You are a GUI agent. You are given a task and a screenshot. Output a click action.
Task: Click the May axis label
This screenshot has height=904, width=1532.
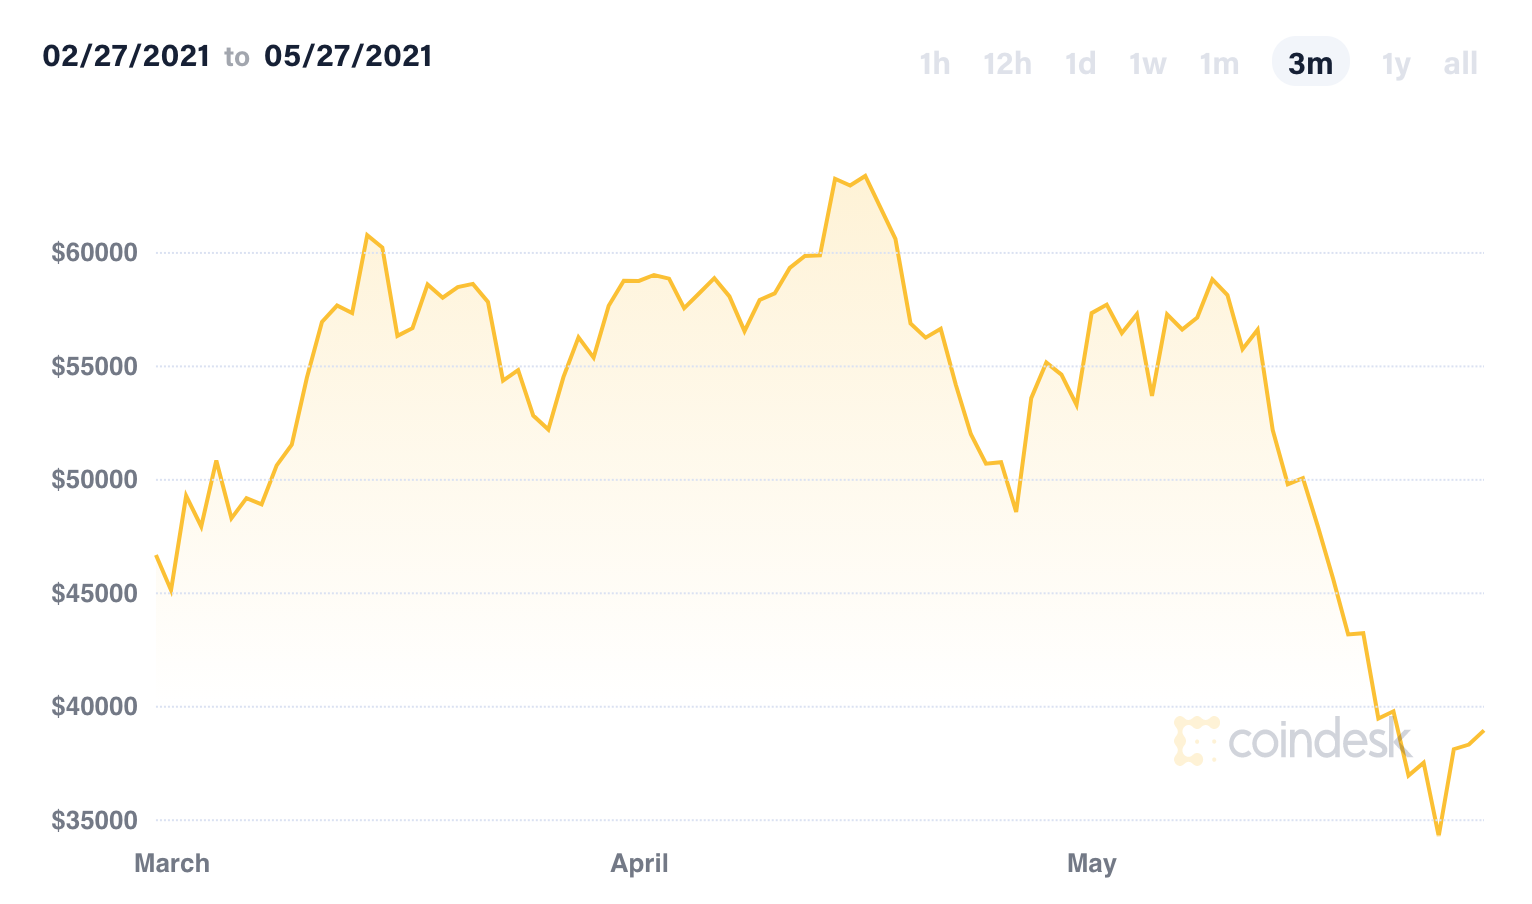(1091, 863)
